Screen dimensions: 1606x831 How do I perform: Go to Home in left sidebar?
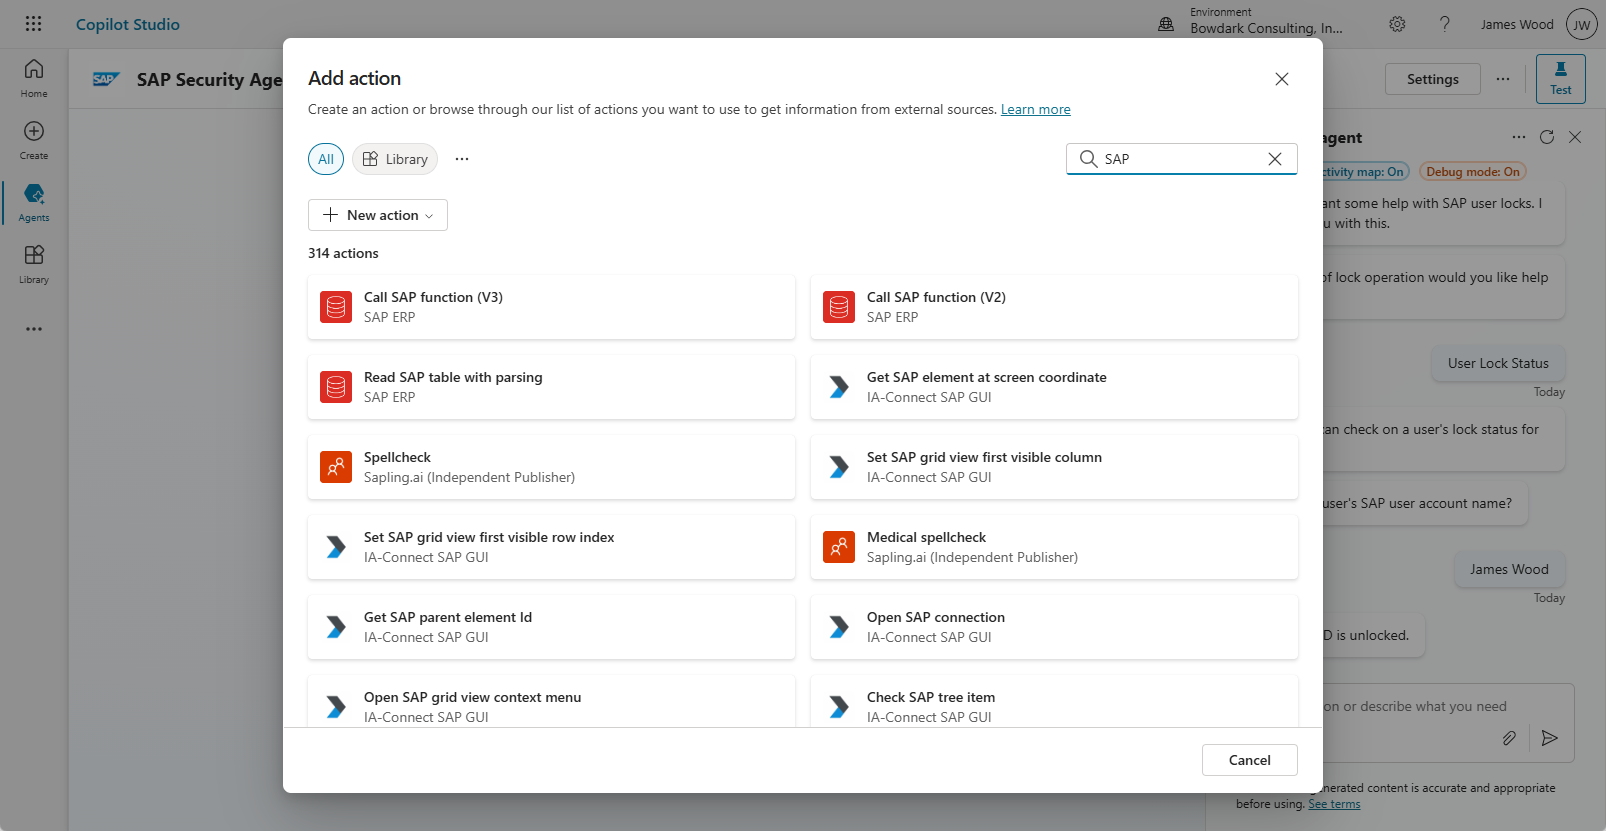click(34, 78)
